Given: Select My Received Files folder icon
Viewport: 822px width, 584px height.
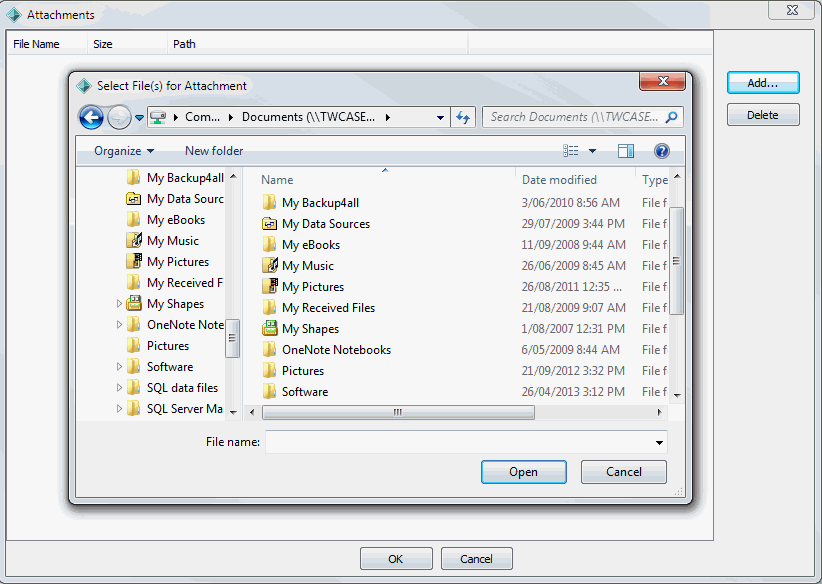Looking at the screenshot, I should 269,307.
